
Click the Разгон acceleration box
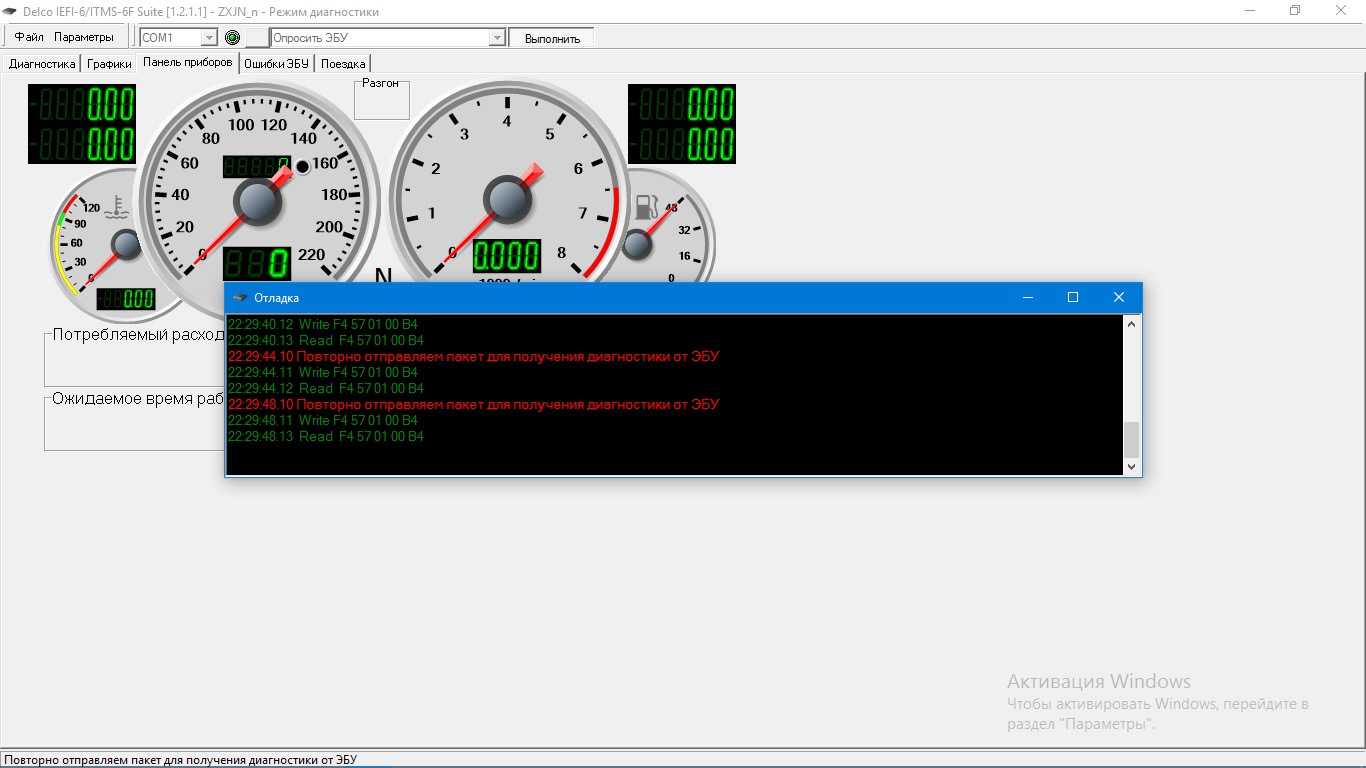pos(381,100)
